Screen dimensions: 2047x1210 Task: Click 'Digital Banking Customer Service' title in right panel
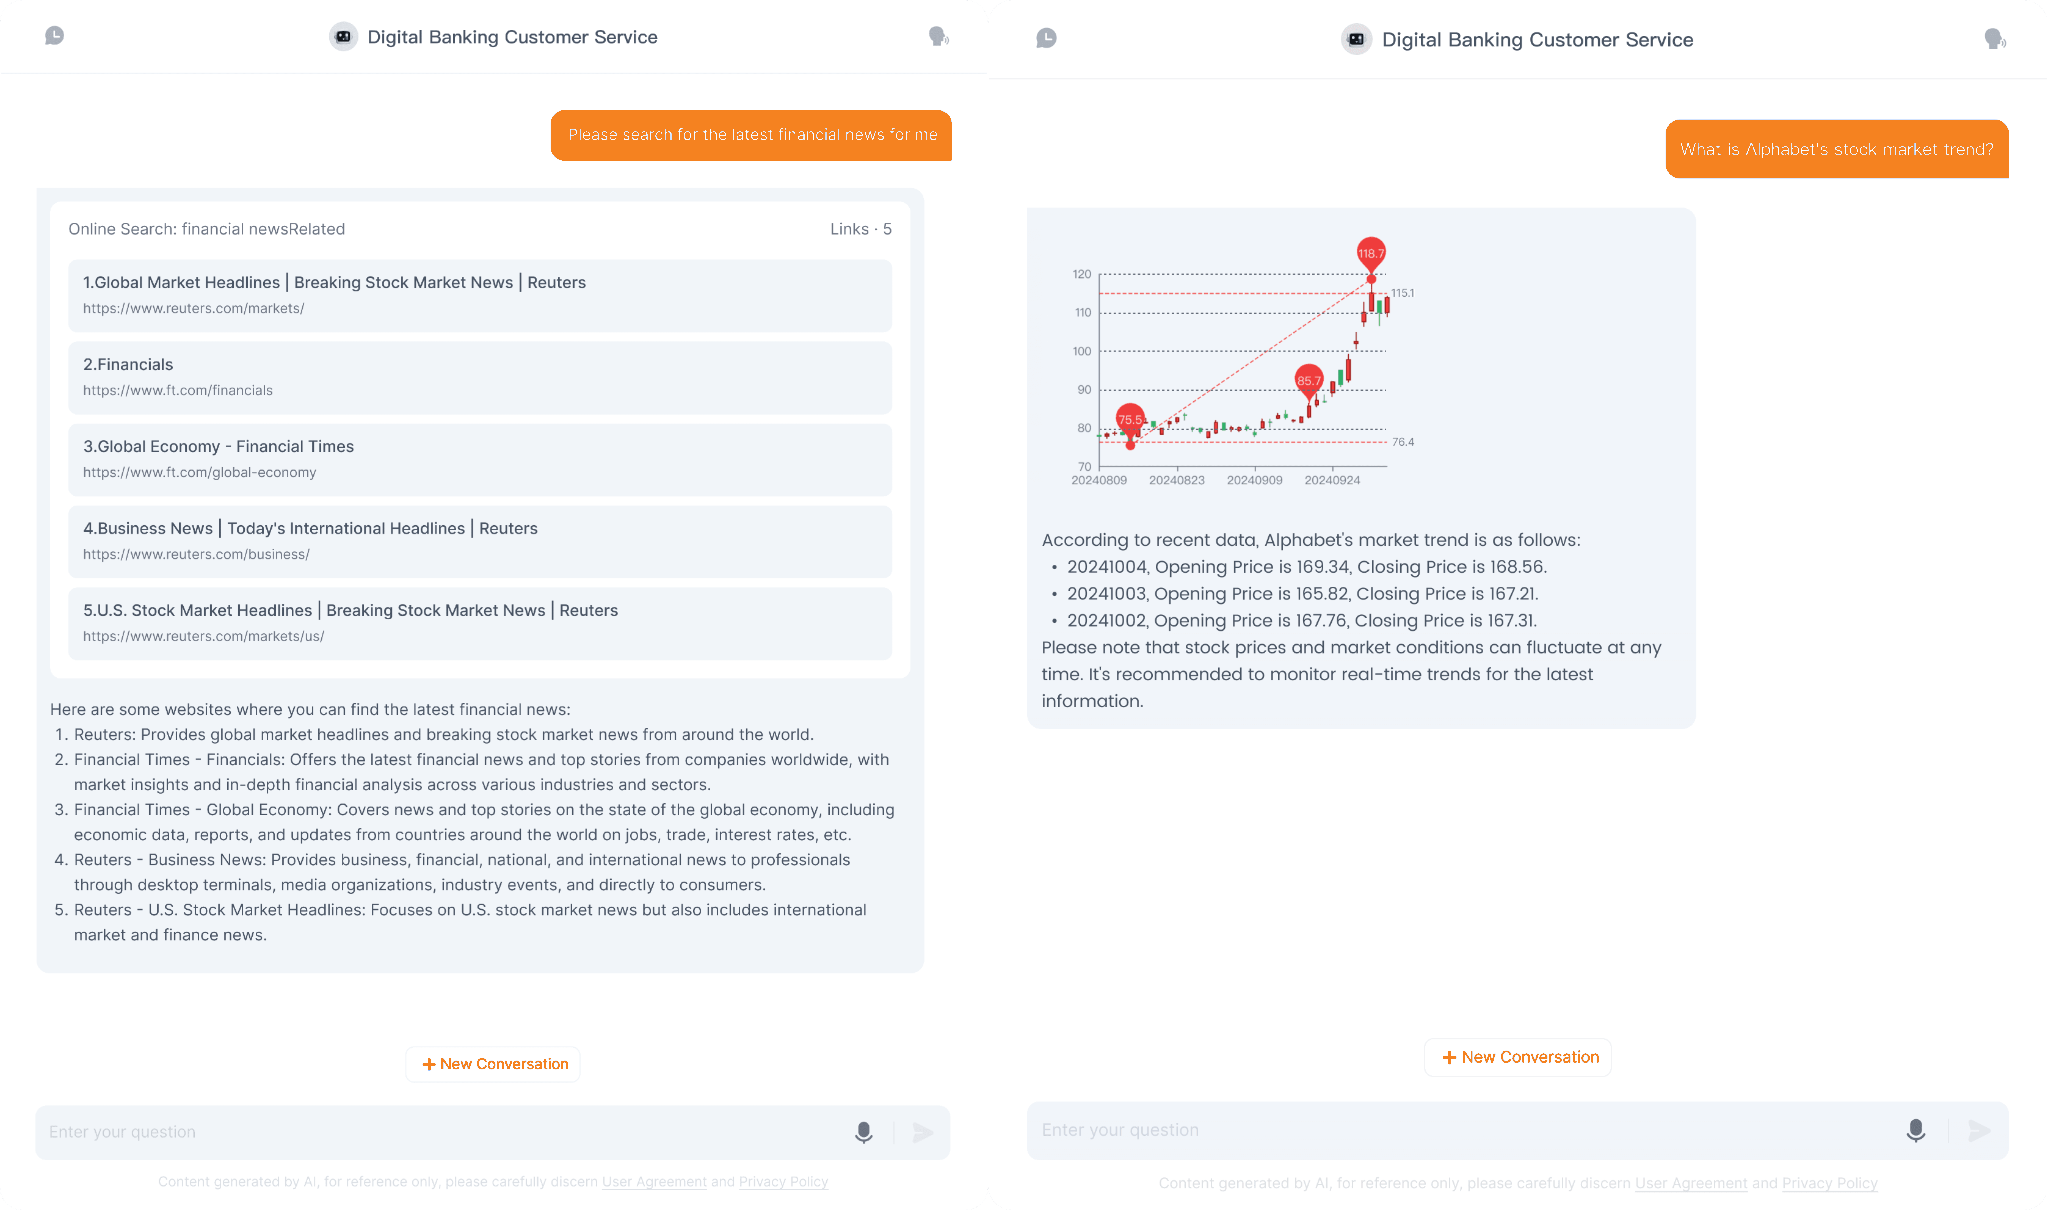pyautogui.click(x=1537, y=40)
